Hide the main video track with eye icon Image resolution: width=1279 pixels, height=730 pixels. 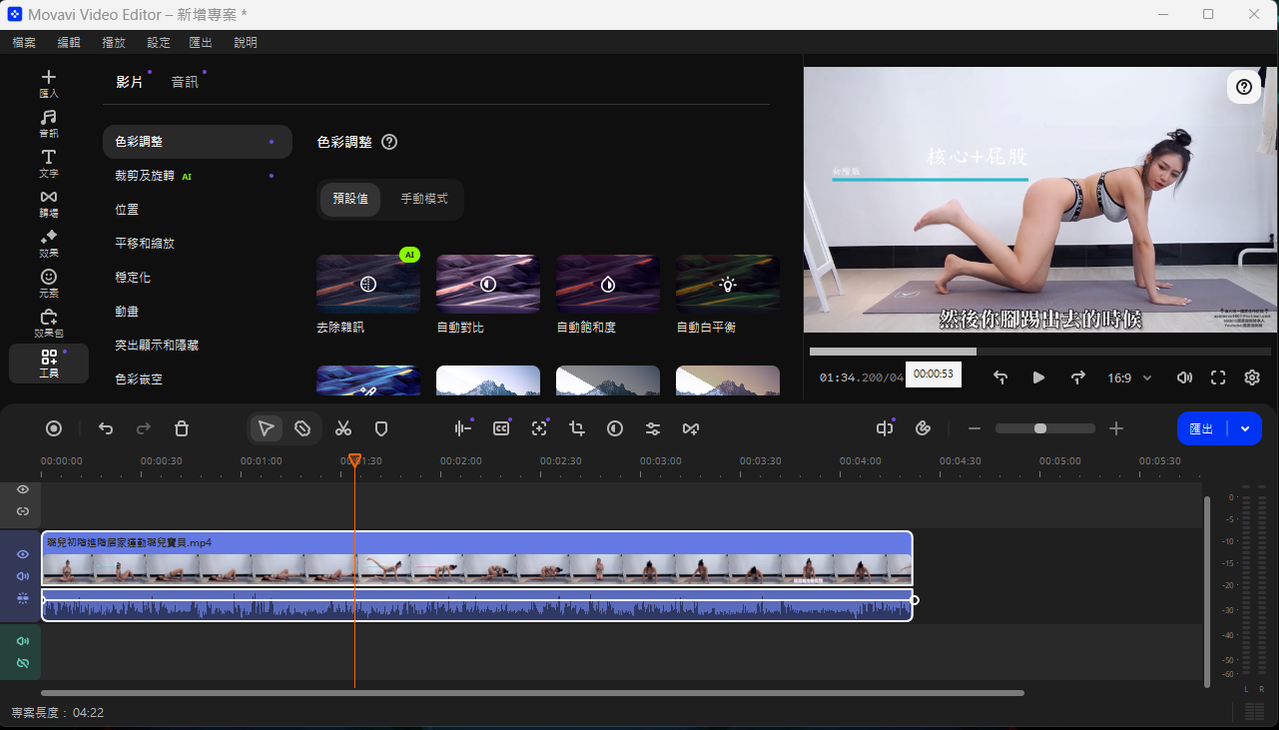pos(22,554)
